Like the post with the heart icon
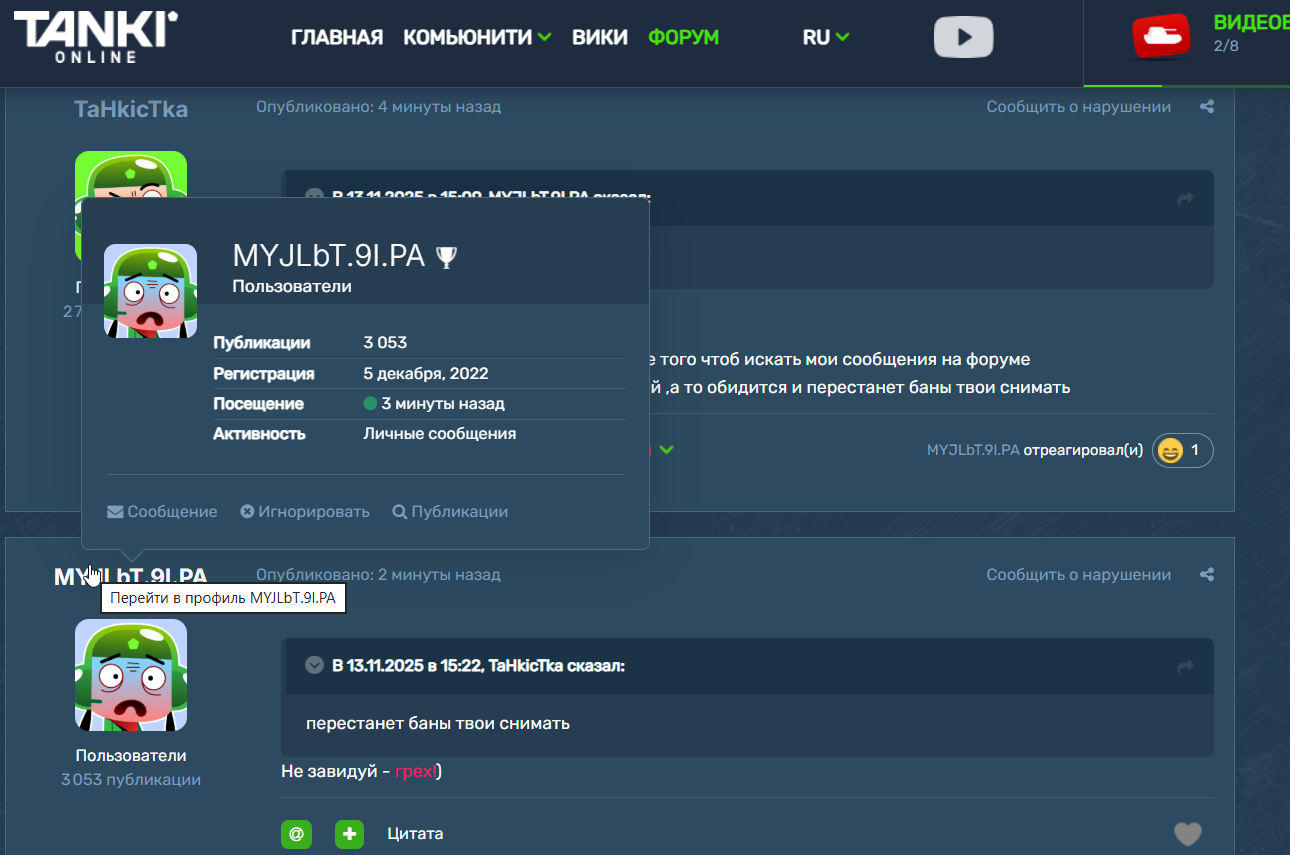 coord(1187,834)
